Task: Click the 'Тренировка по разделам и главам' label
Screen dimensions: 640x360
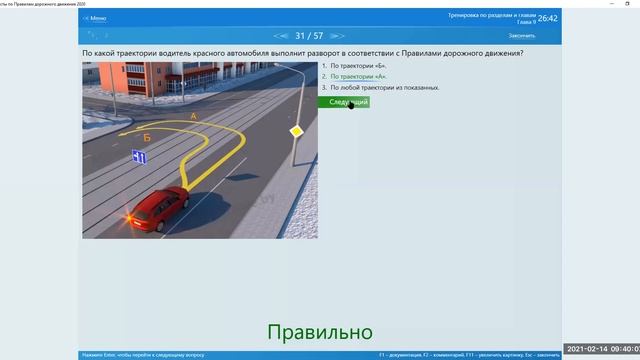Action: (492, 15)
